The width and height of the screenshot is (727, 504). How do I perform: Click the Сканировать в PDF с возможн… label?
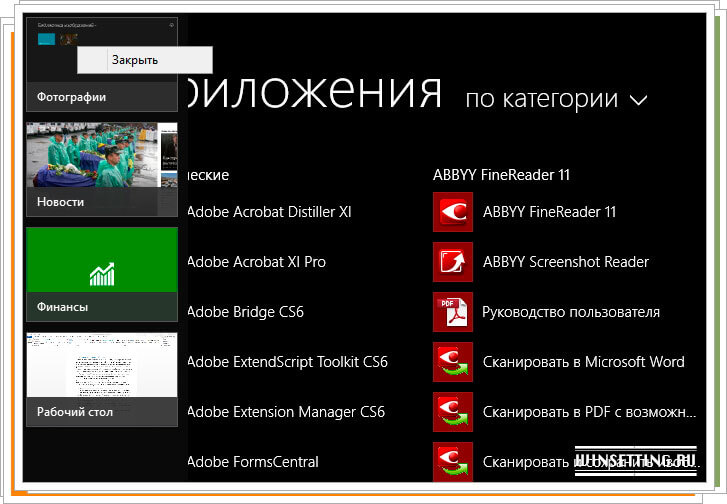click(x=589, y=412)
